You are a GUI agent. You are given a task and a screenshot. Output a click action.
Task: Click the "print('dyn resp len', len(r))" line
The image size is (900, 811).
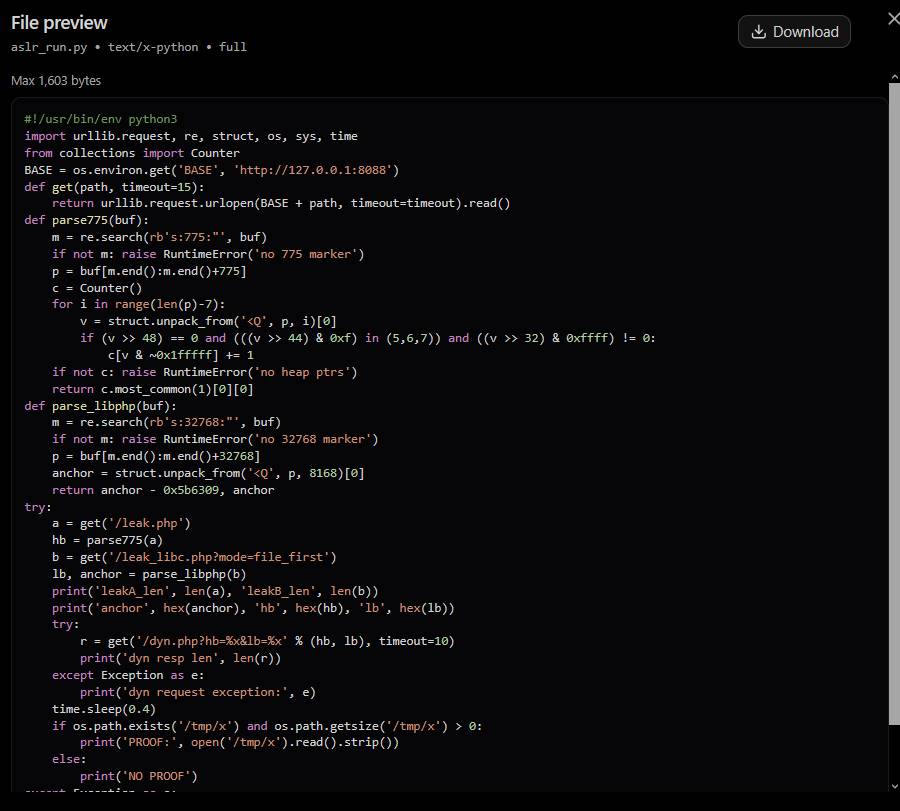pyautogui.click(x=180, y=658)
